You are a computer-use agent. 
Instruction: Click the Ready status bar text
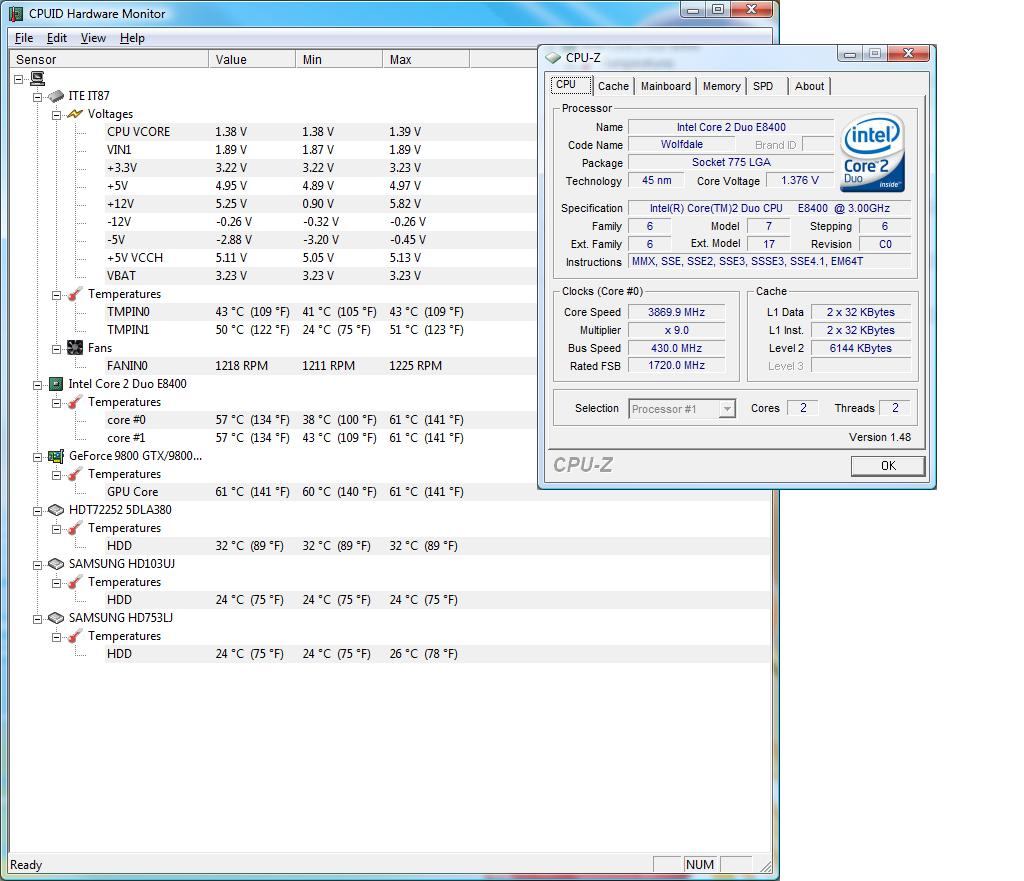tap(26, 865)
